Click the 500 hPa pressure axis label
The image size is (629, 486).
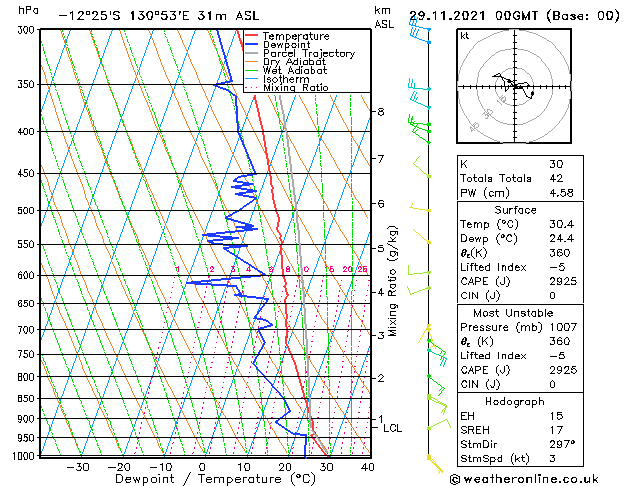point(28,211)
